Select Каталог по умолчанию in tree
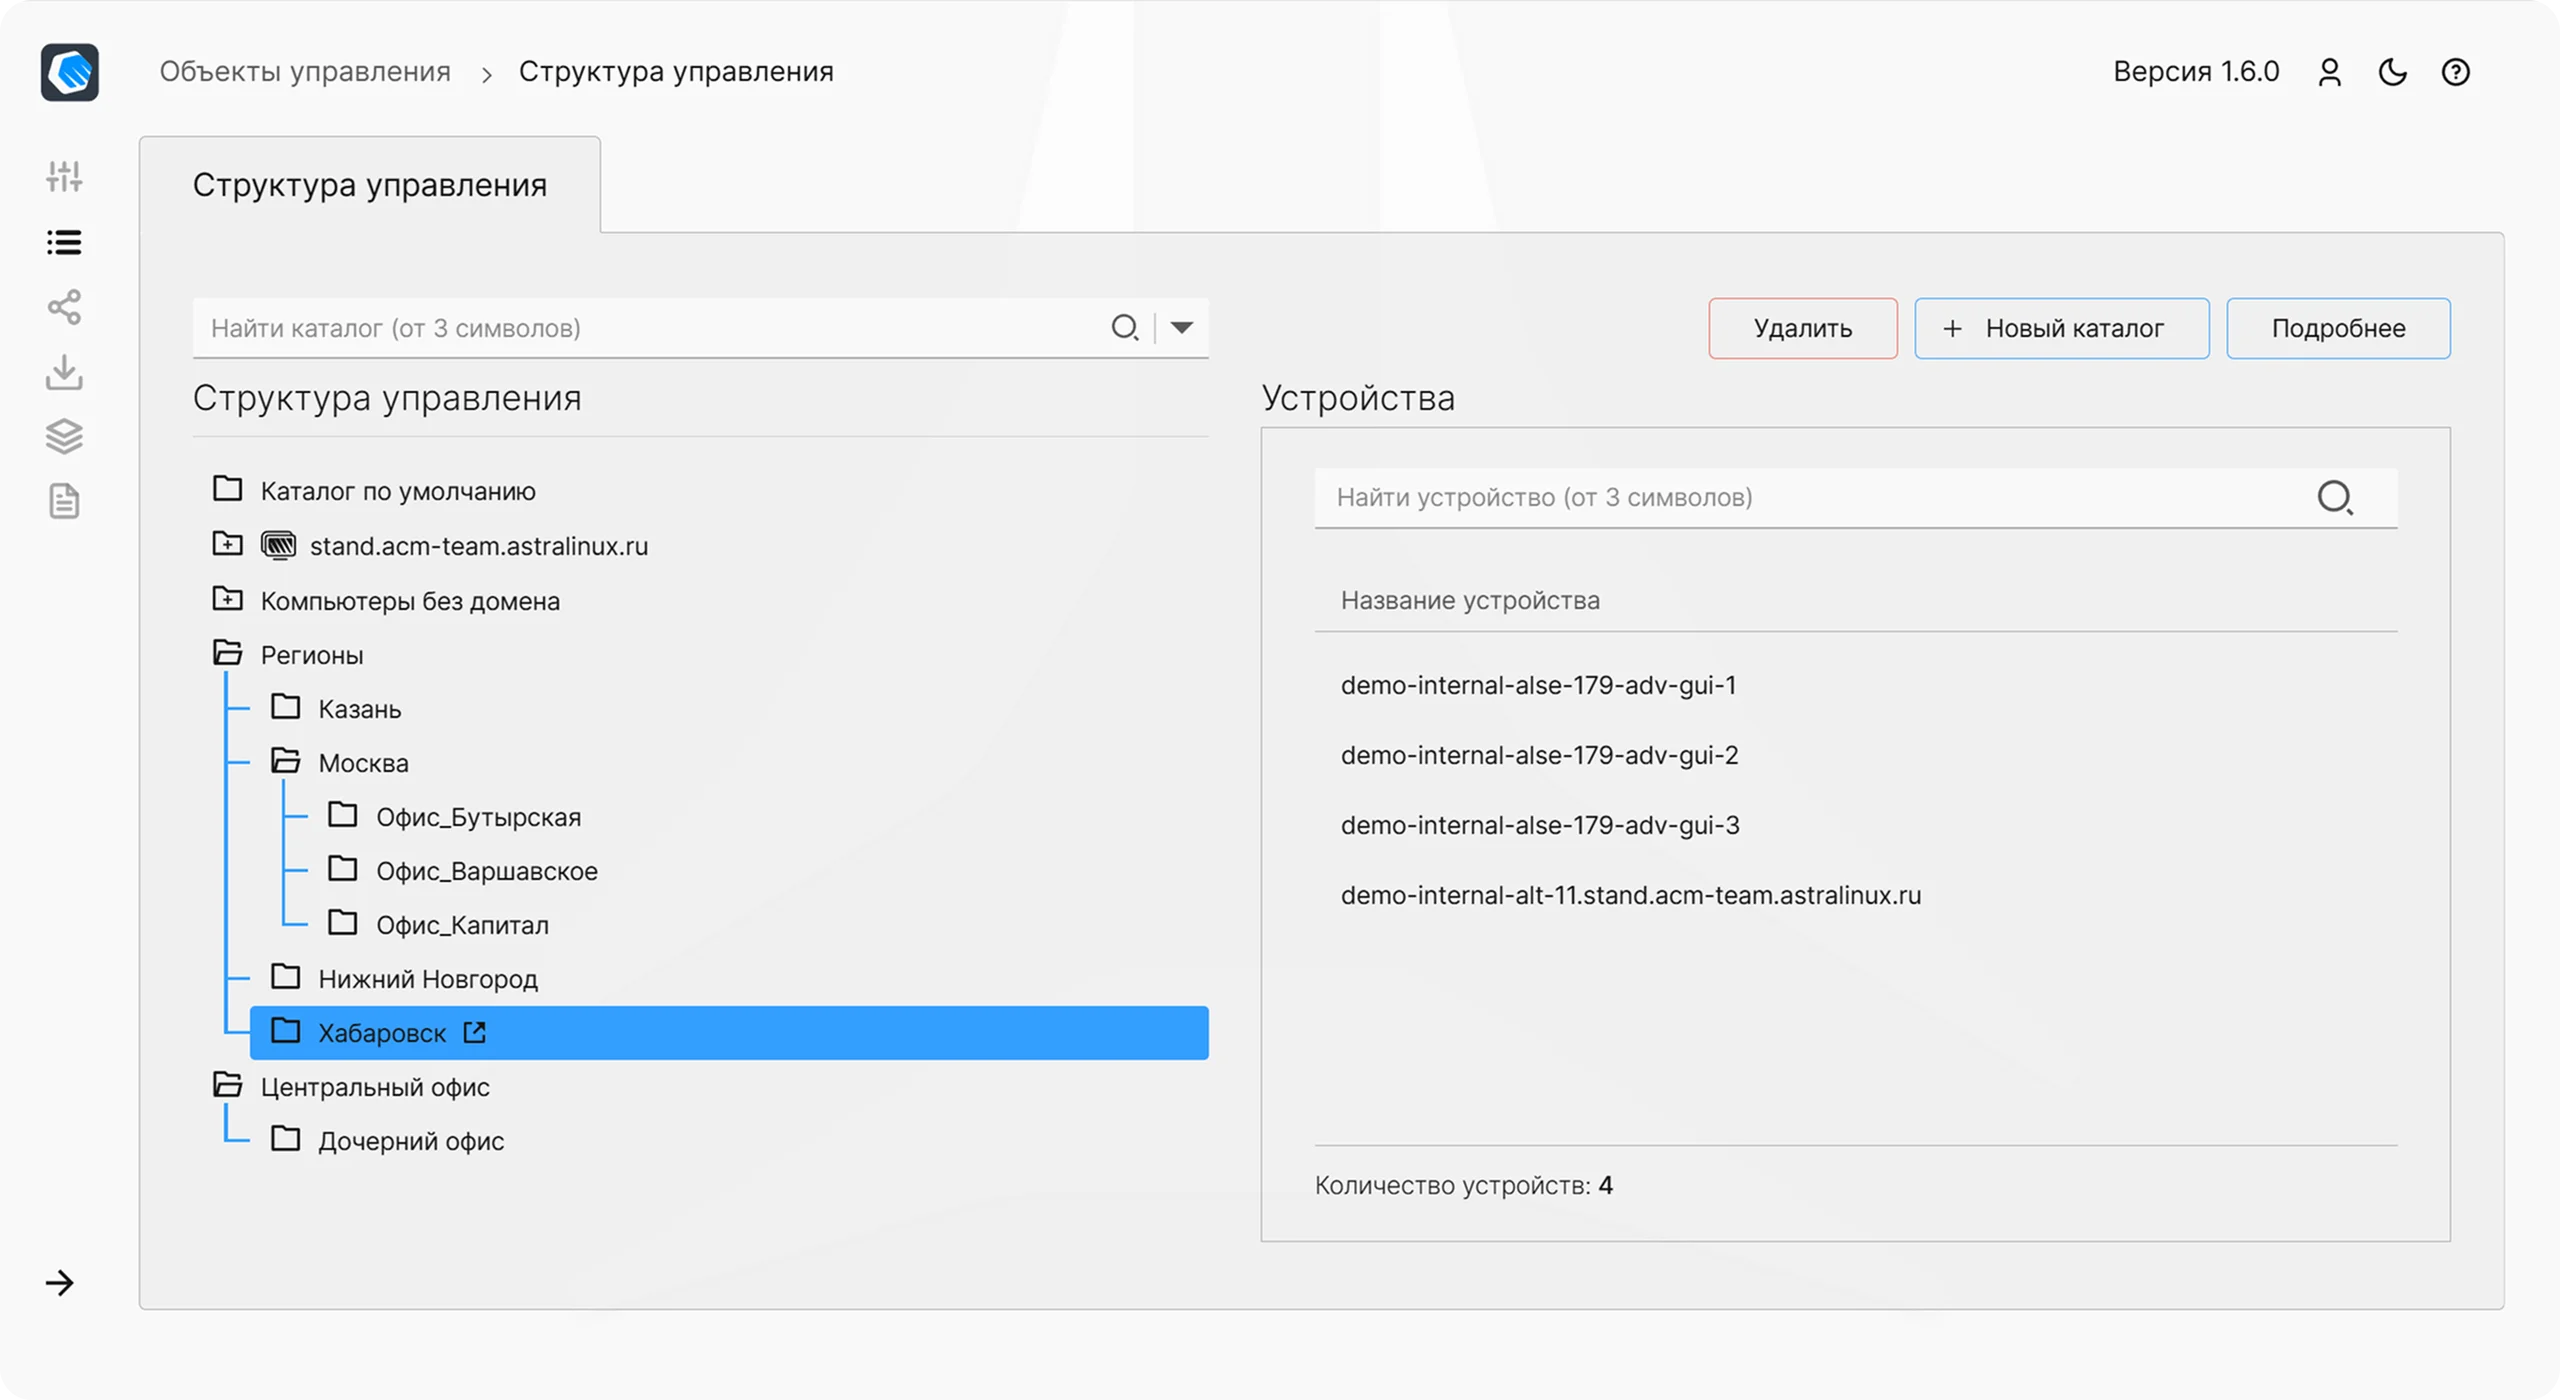The height and width of the screenshot is (1400, 2560). pyautogui.click(x=398, y=491)
